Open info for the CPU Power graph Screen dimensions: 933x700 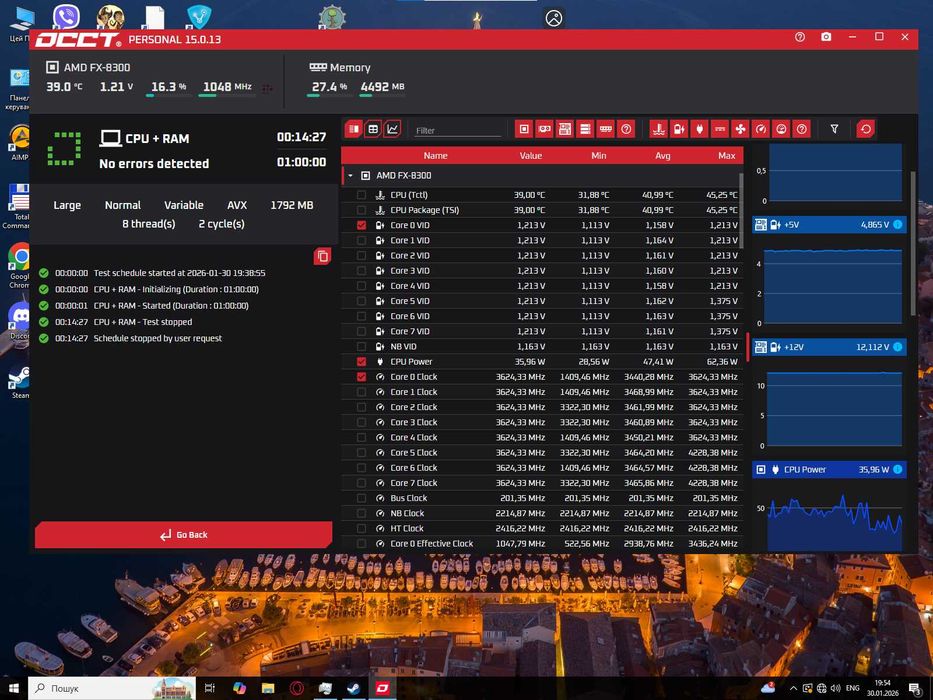point(898,470)
